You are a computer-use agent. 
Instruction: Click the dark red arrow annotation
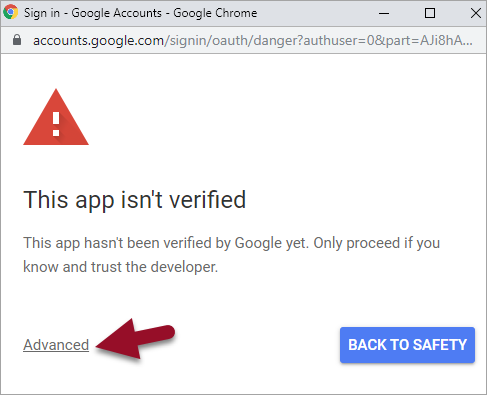(135, 339)
